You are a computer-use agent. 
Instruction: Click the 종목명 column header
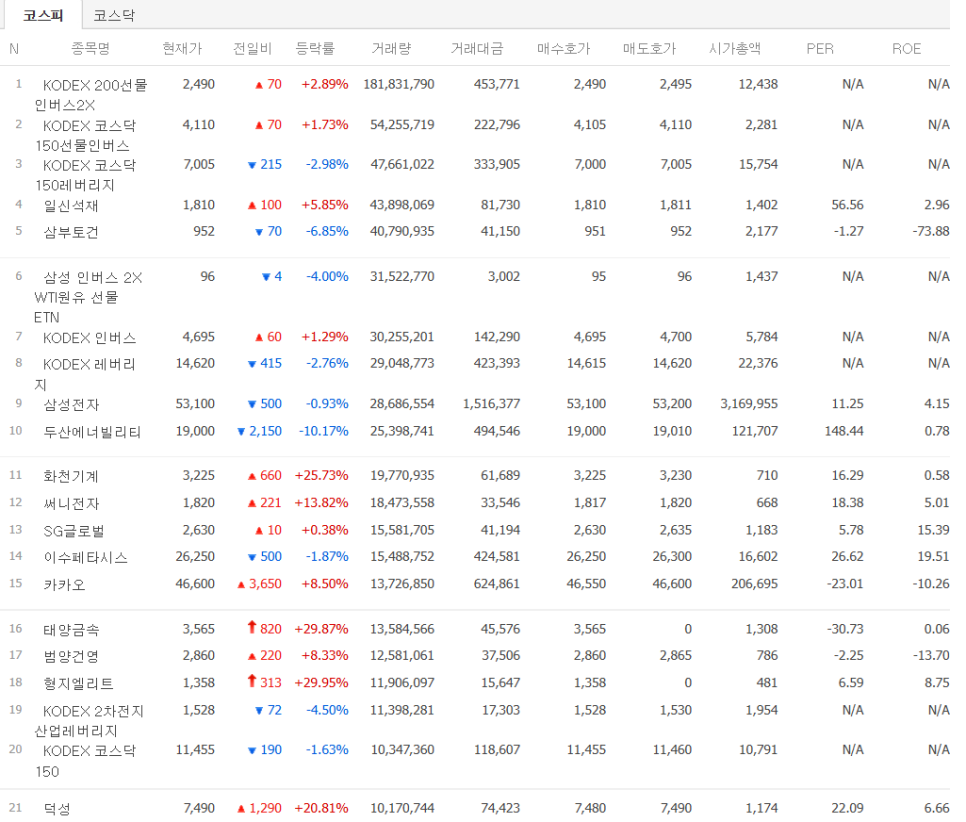[x=91, y=48]
